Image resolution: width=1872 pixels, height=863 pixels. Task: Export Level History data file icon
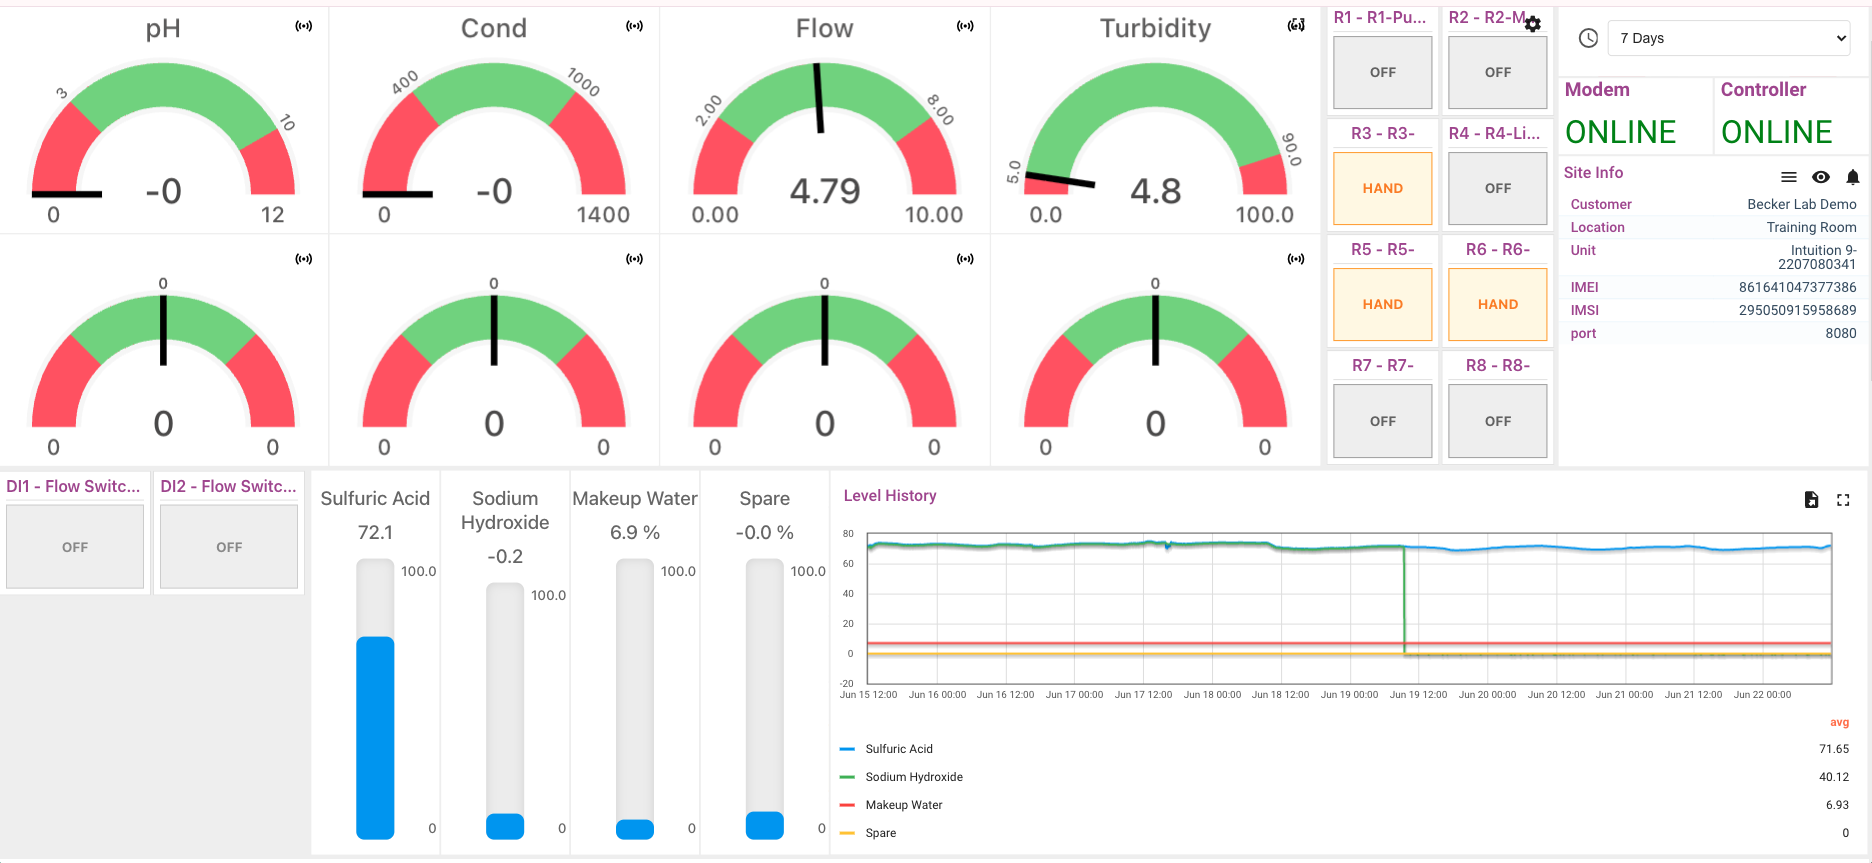pos(1811,500)
